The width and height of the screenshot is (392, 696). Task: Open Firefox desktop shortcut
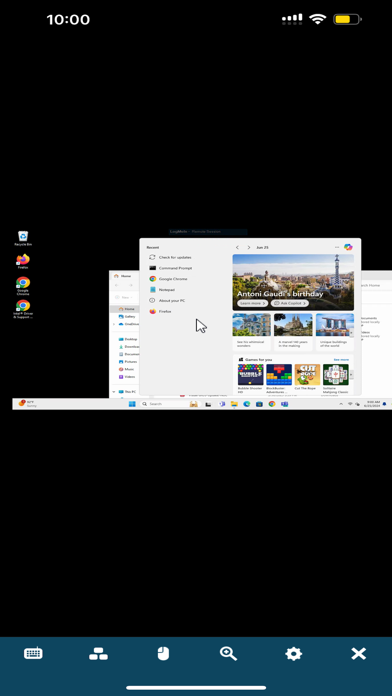(x=23, y=261)
